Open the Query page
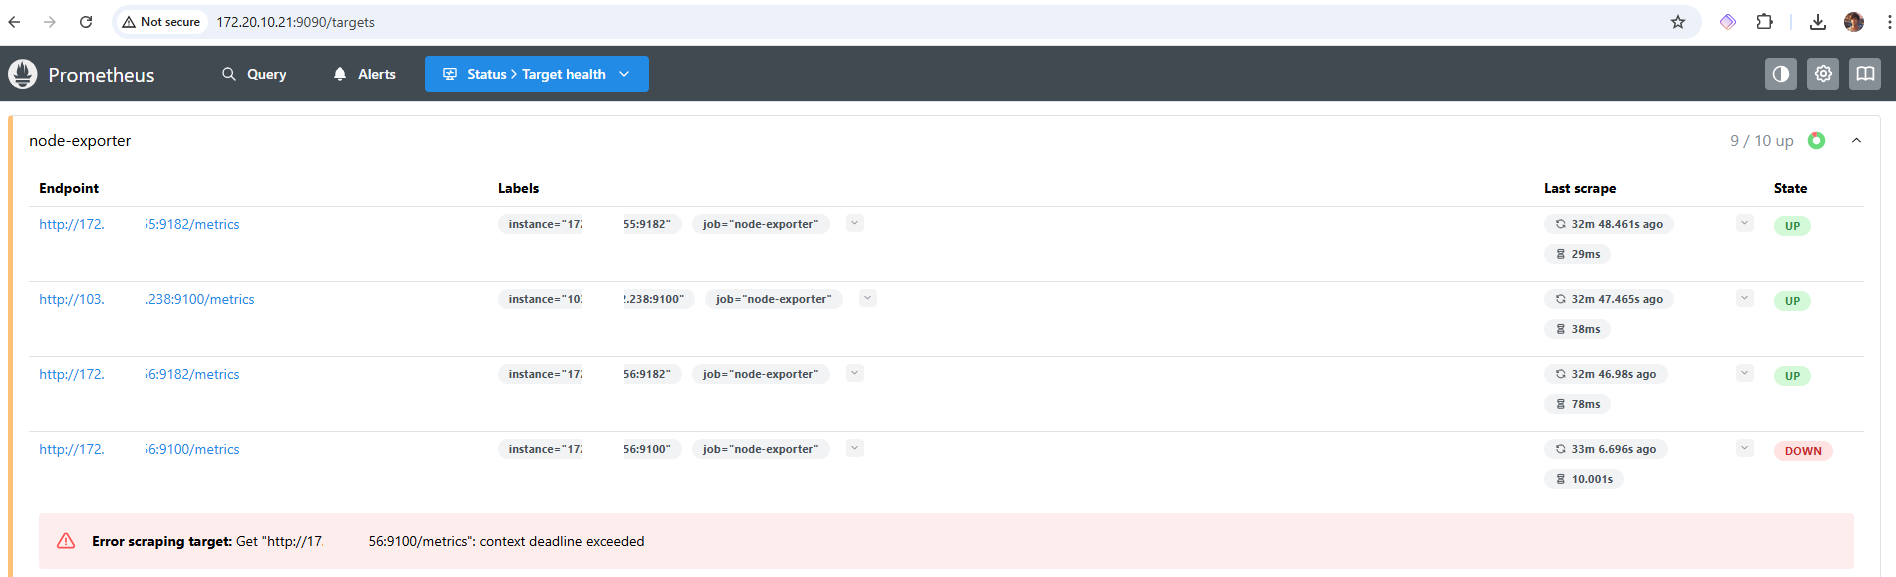The width and height of the screenshot is (1896, 577). pos(254,74)
